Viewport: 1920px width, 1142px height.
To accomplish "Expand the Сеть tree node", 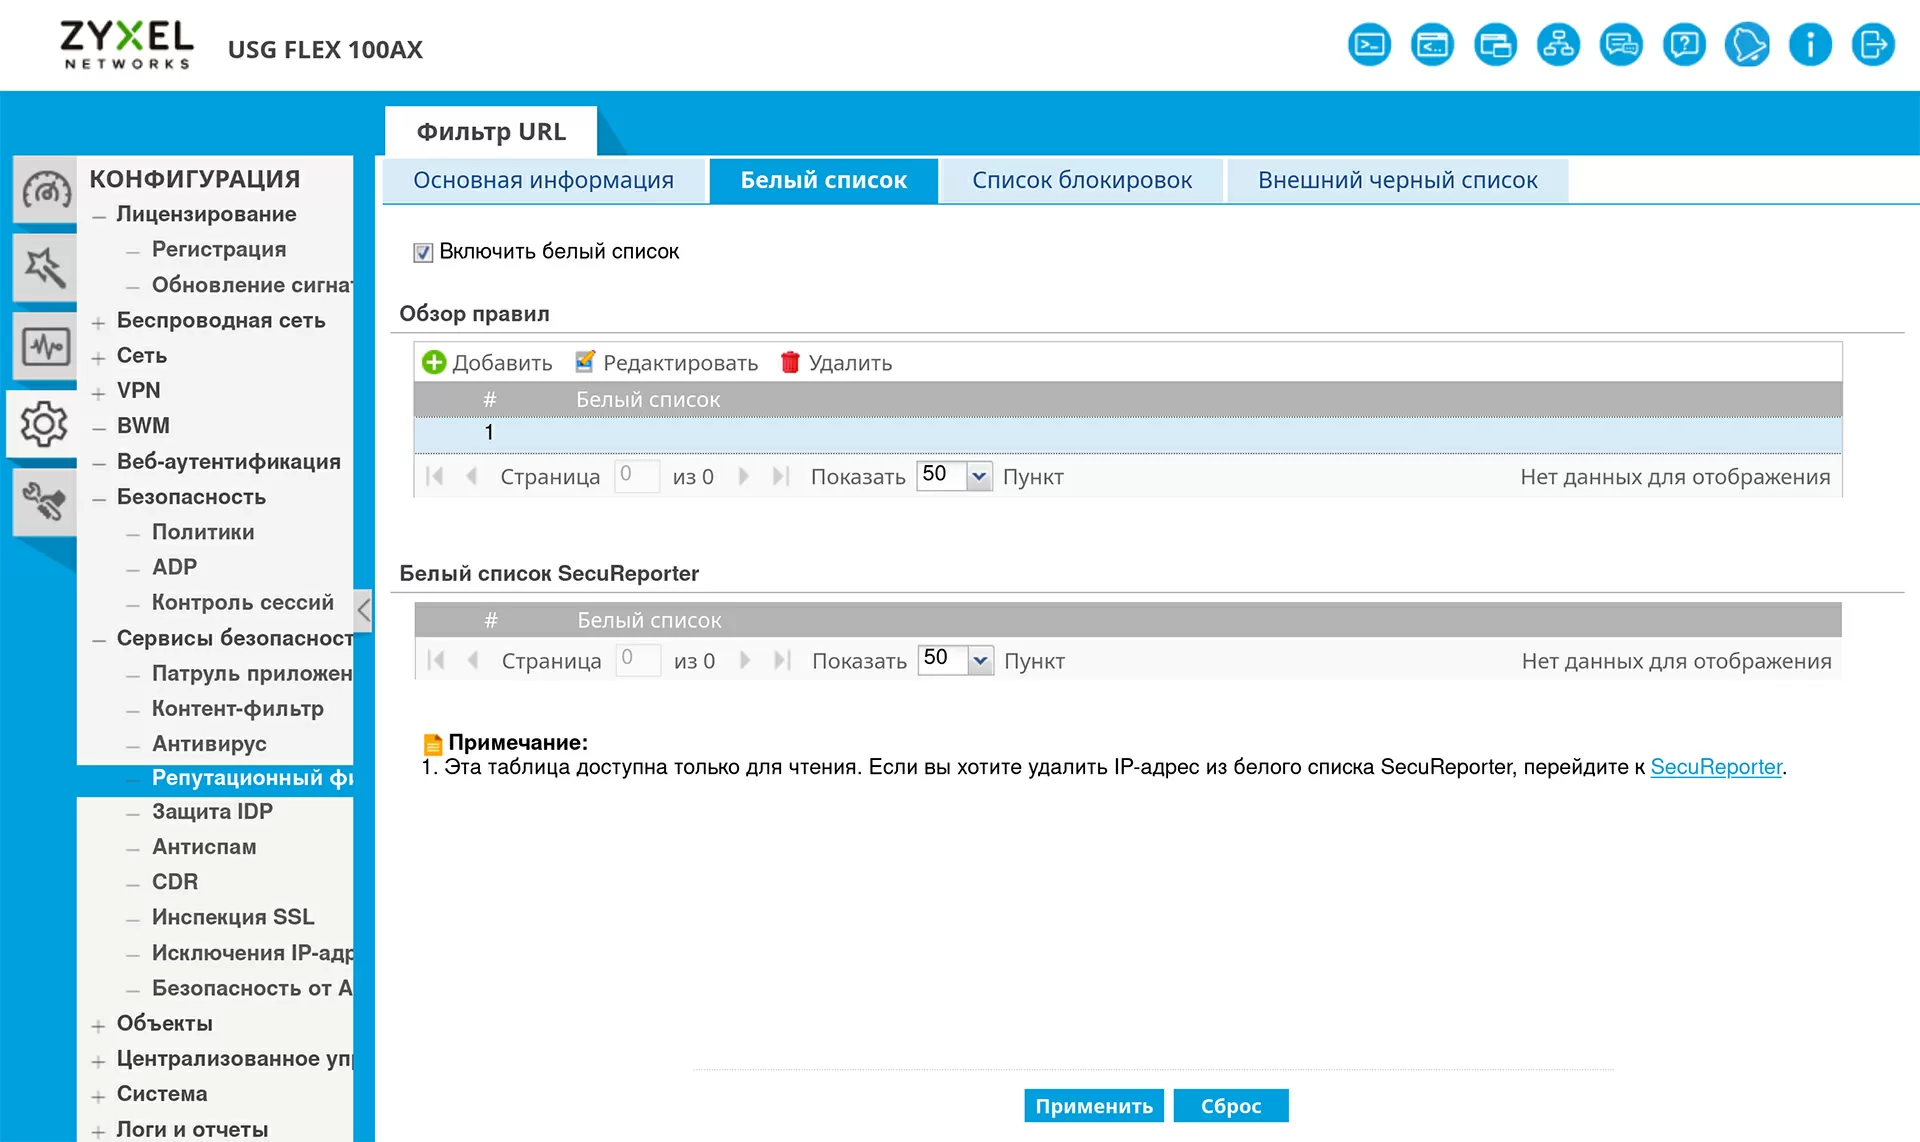I will [98, 357].
